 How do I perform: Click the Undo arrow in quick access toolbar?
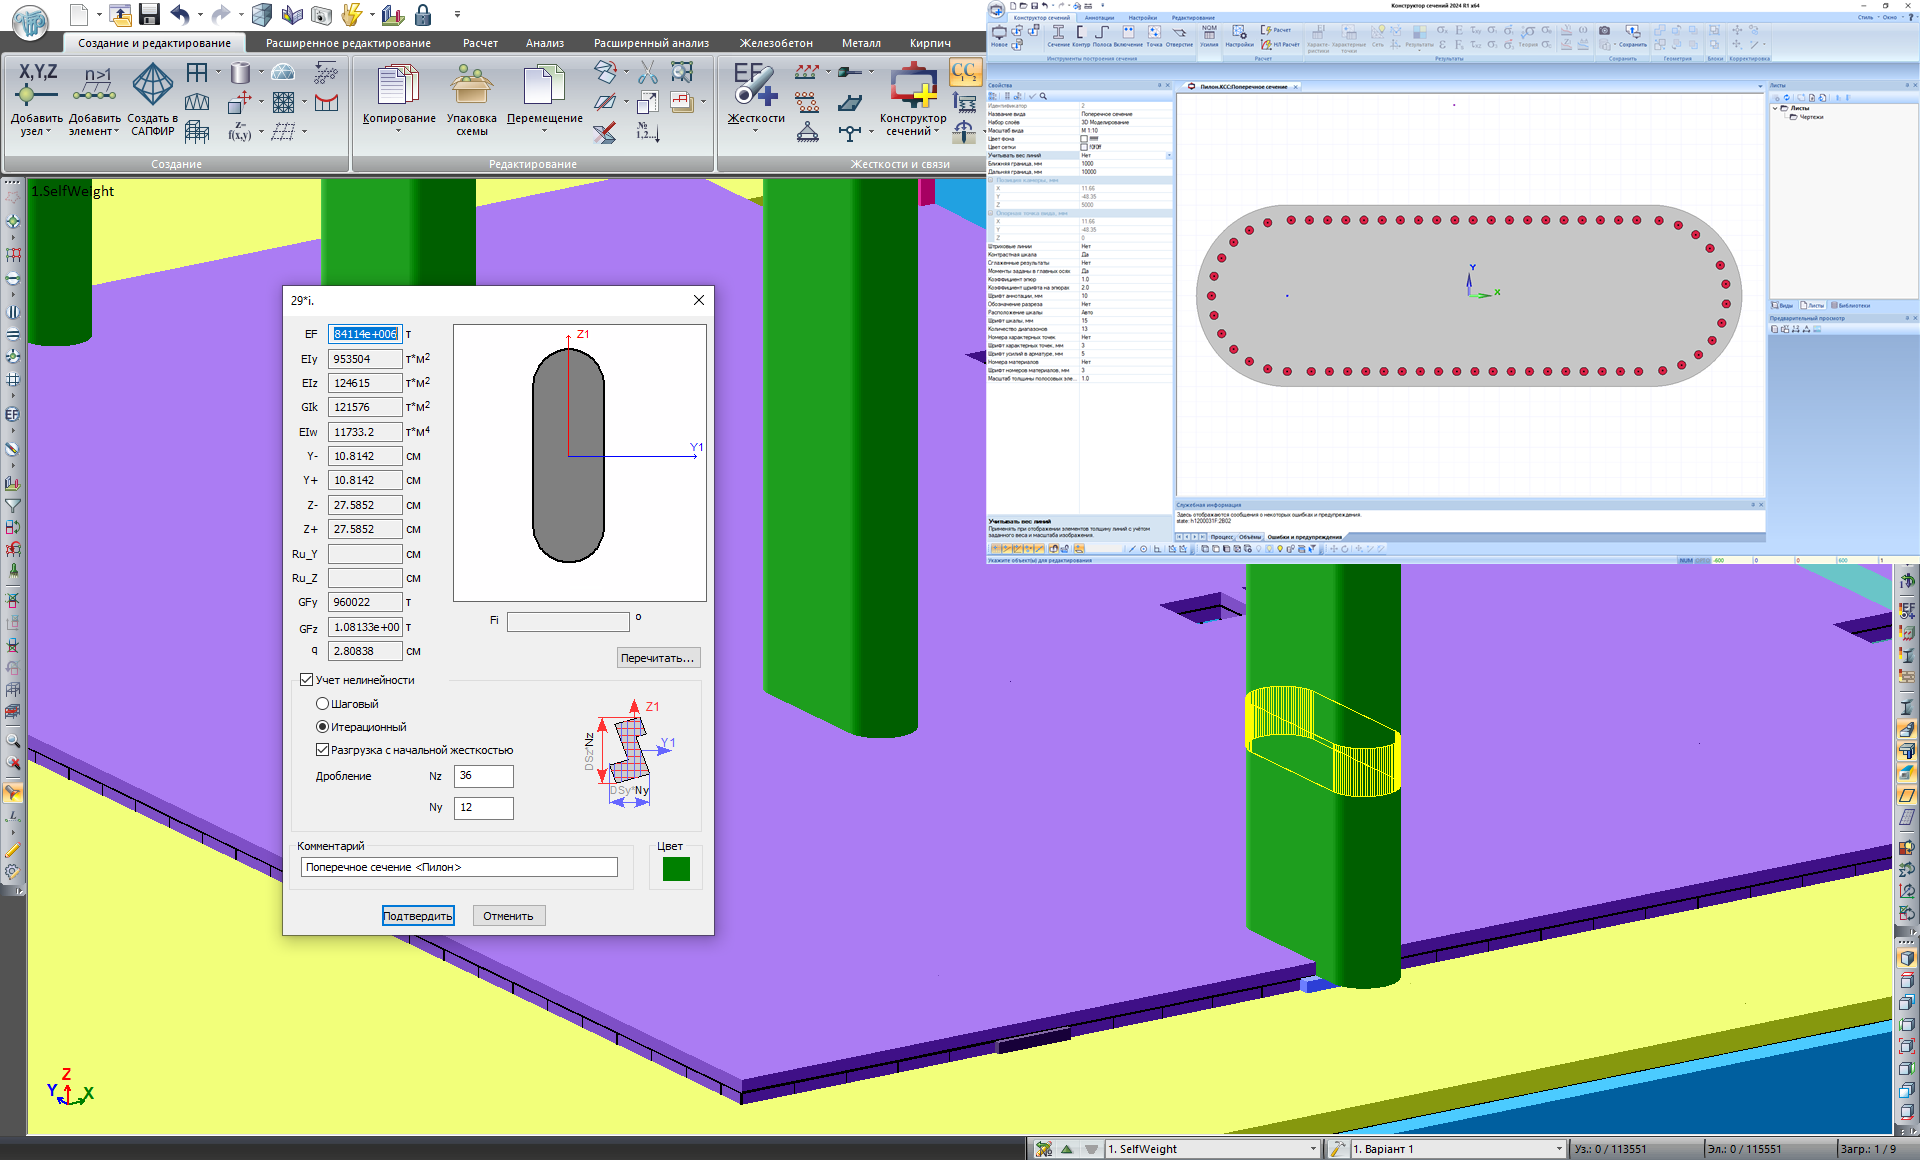pos(180,14)
